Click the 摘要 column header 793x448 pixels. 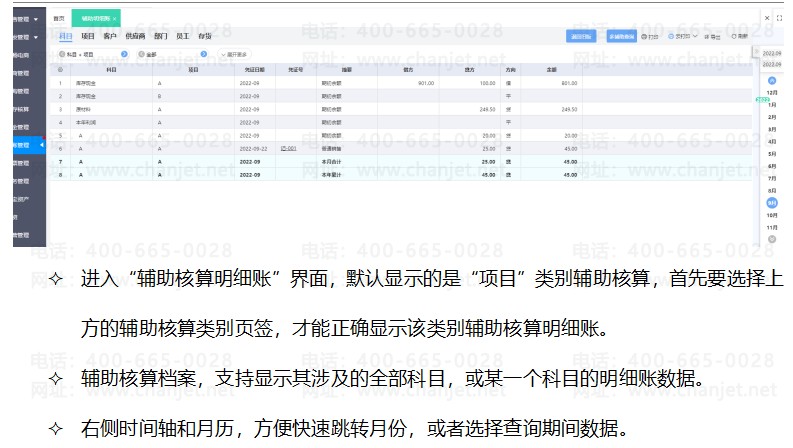click(x=346, y=70)
